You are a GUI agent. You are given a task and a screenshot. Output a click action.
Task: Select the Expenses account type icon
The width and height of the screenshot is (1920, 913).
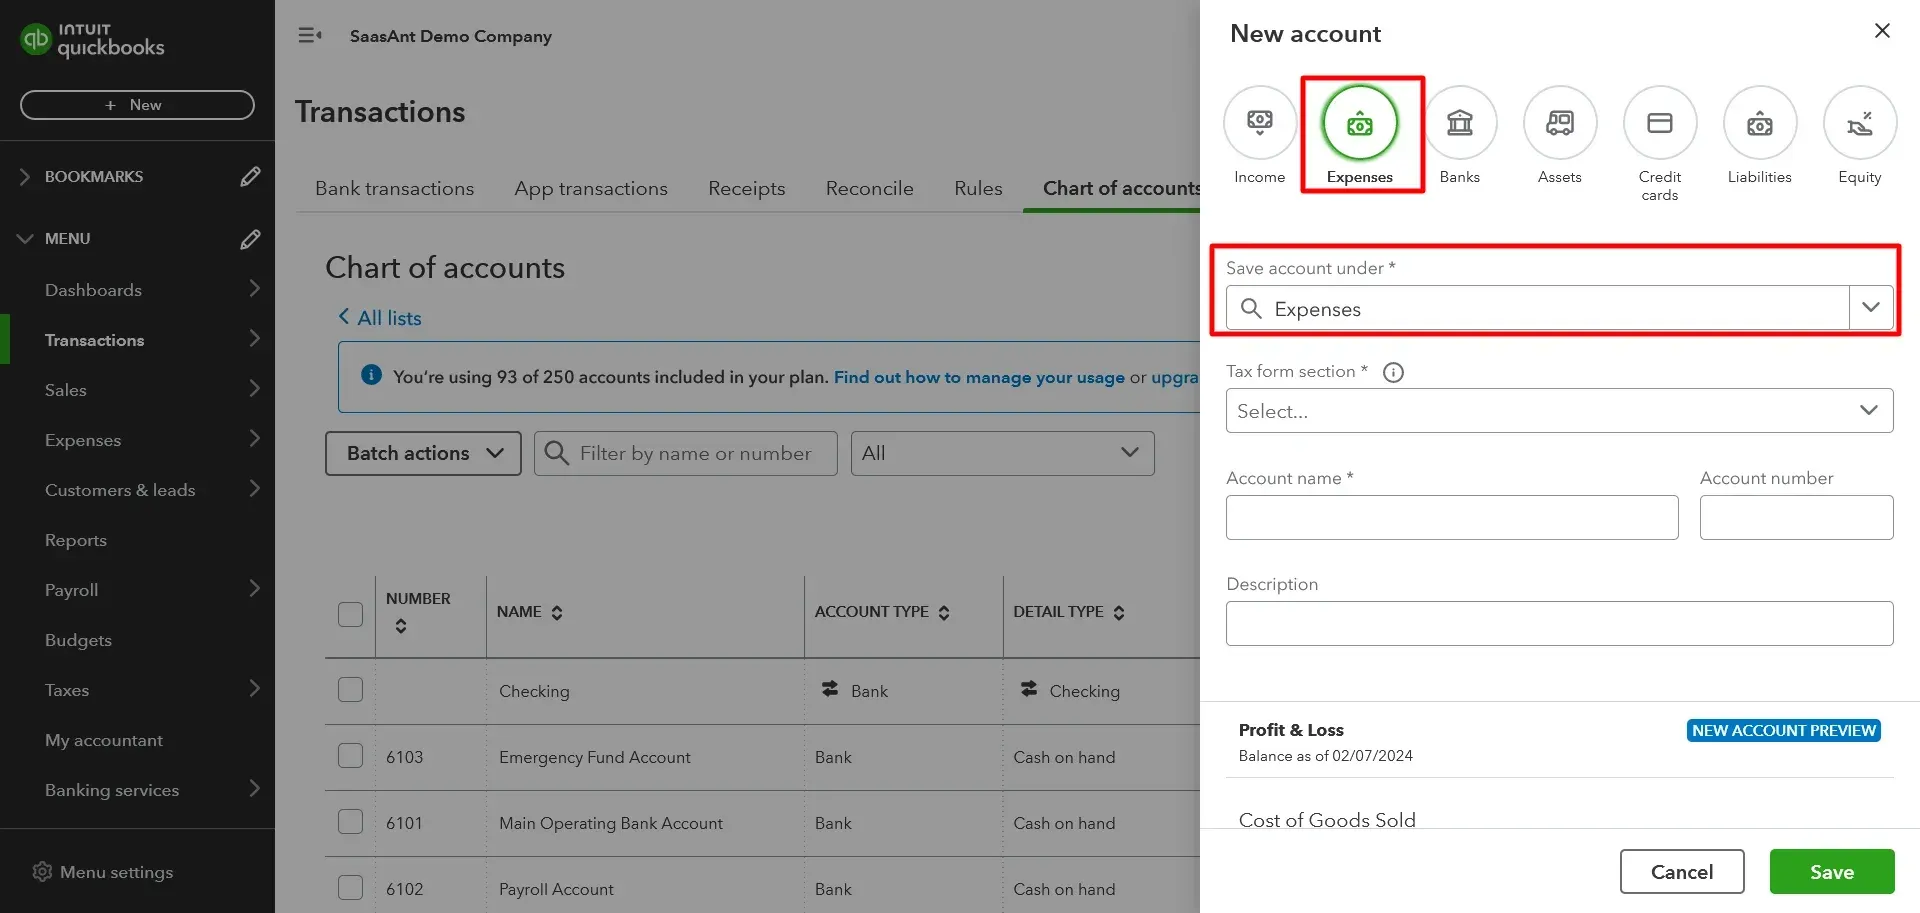pyautogui.click(x=1359, y=123)
